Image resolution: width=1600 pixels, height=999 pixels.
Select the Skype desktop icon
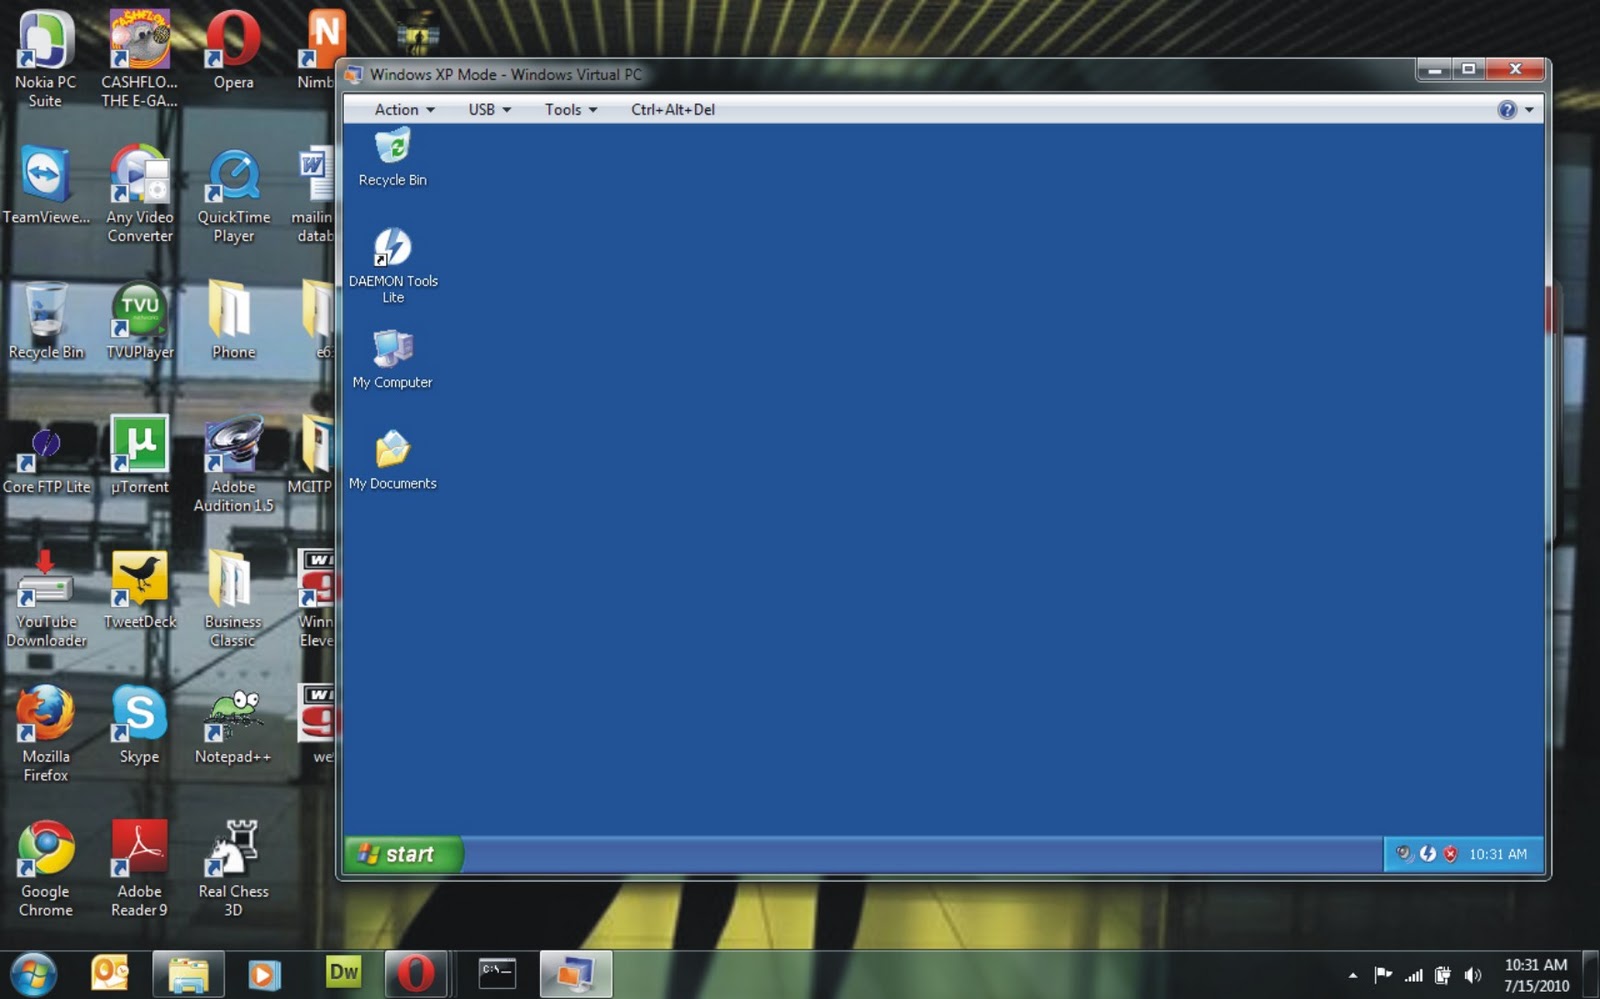[x=139, y=726]
